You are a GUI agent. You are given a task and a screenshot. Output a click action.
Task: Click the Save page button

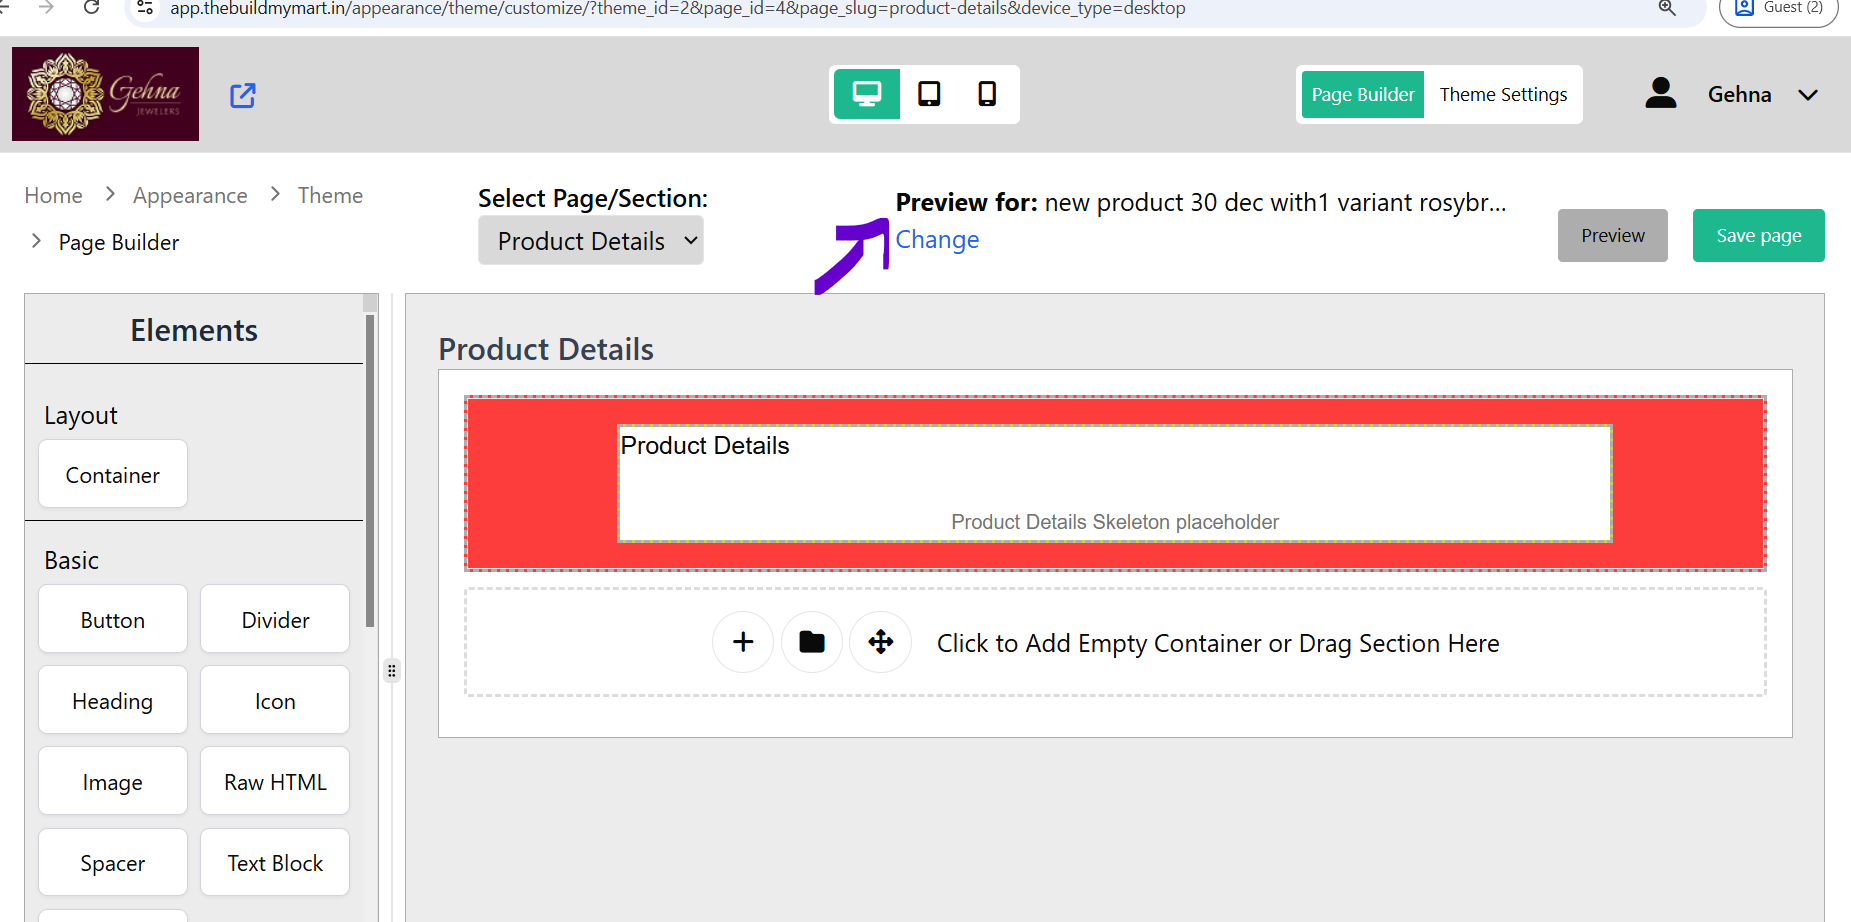1758,236
